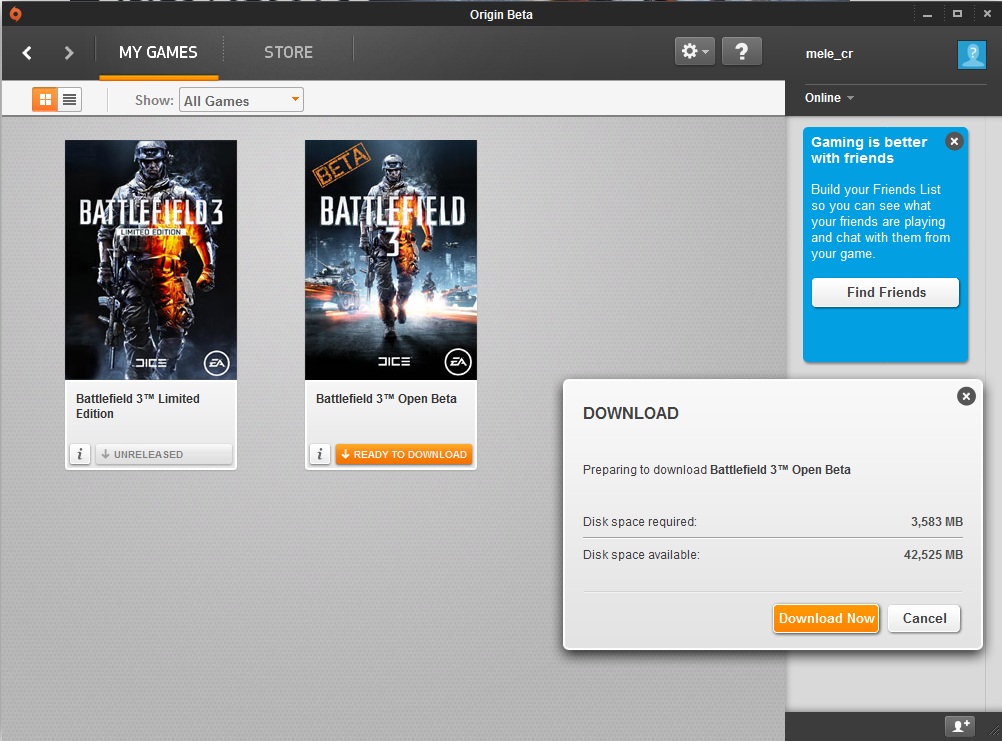Image resolution: width=1002 pixels, height=741 pixels.
Task: Open the My Games tab
Action: pos(158,52)
